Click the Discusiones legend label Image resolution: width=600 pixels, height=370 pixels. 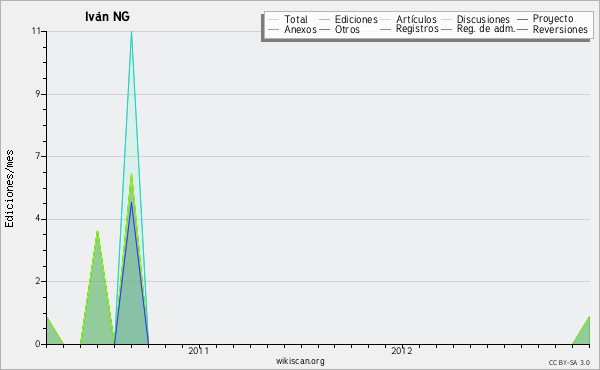[x=483, y=19]
